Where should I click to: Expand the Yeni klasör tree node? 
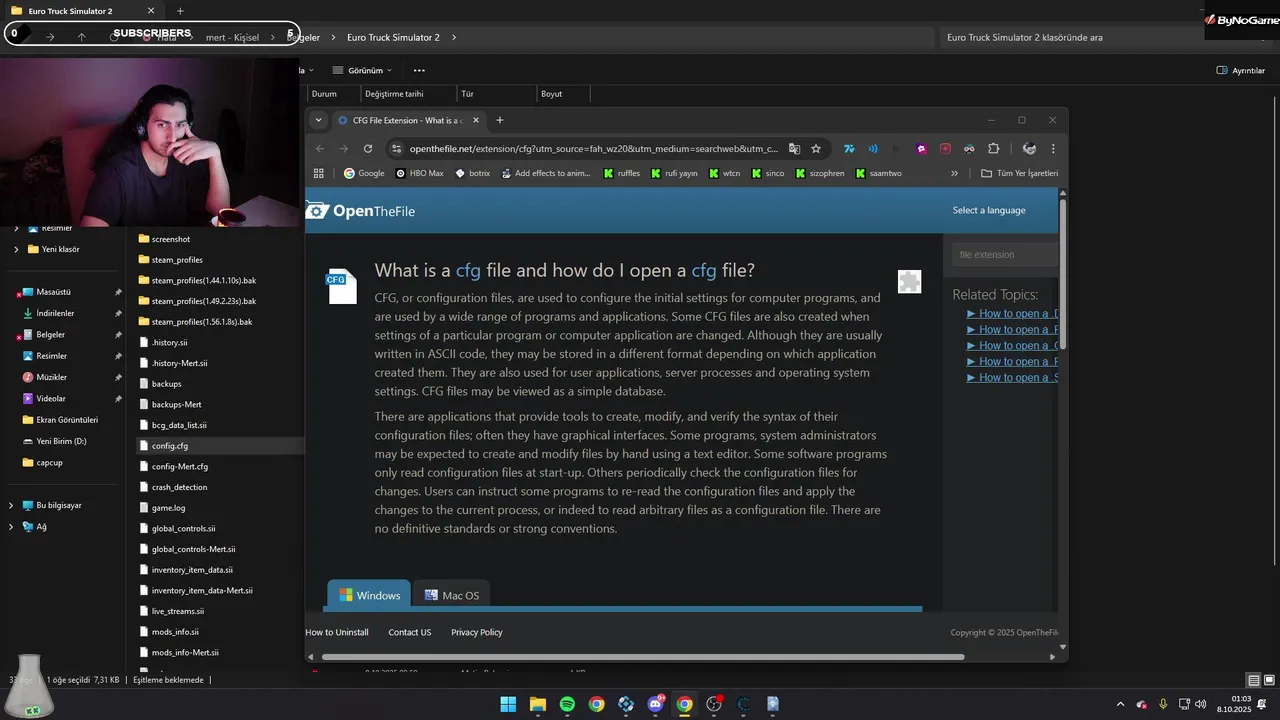tap(16, 249)
